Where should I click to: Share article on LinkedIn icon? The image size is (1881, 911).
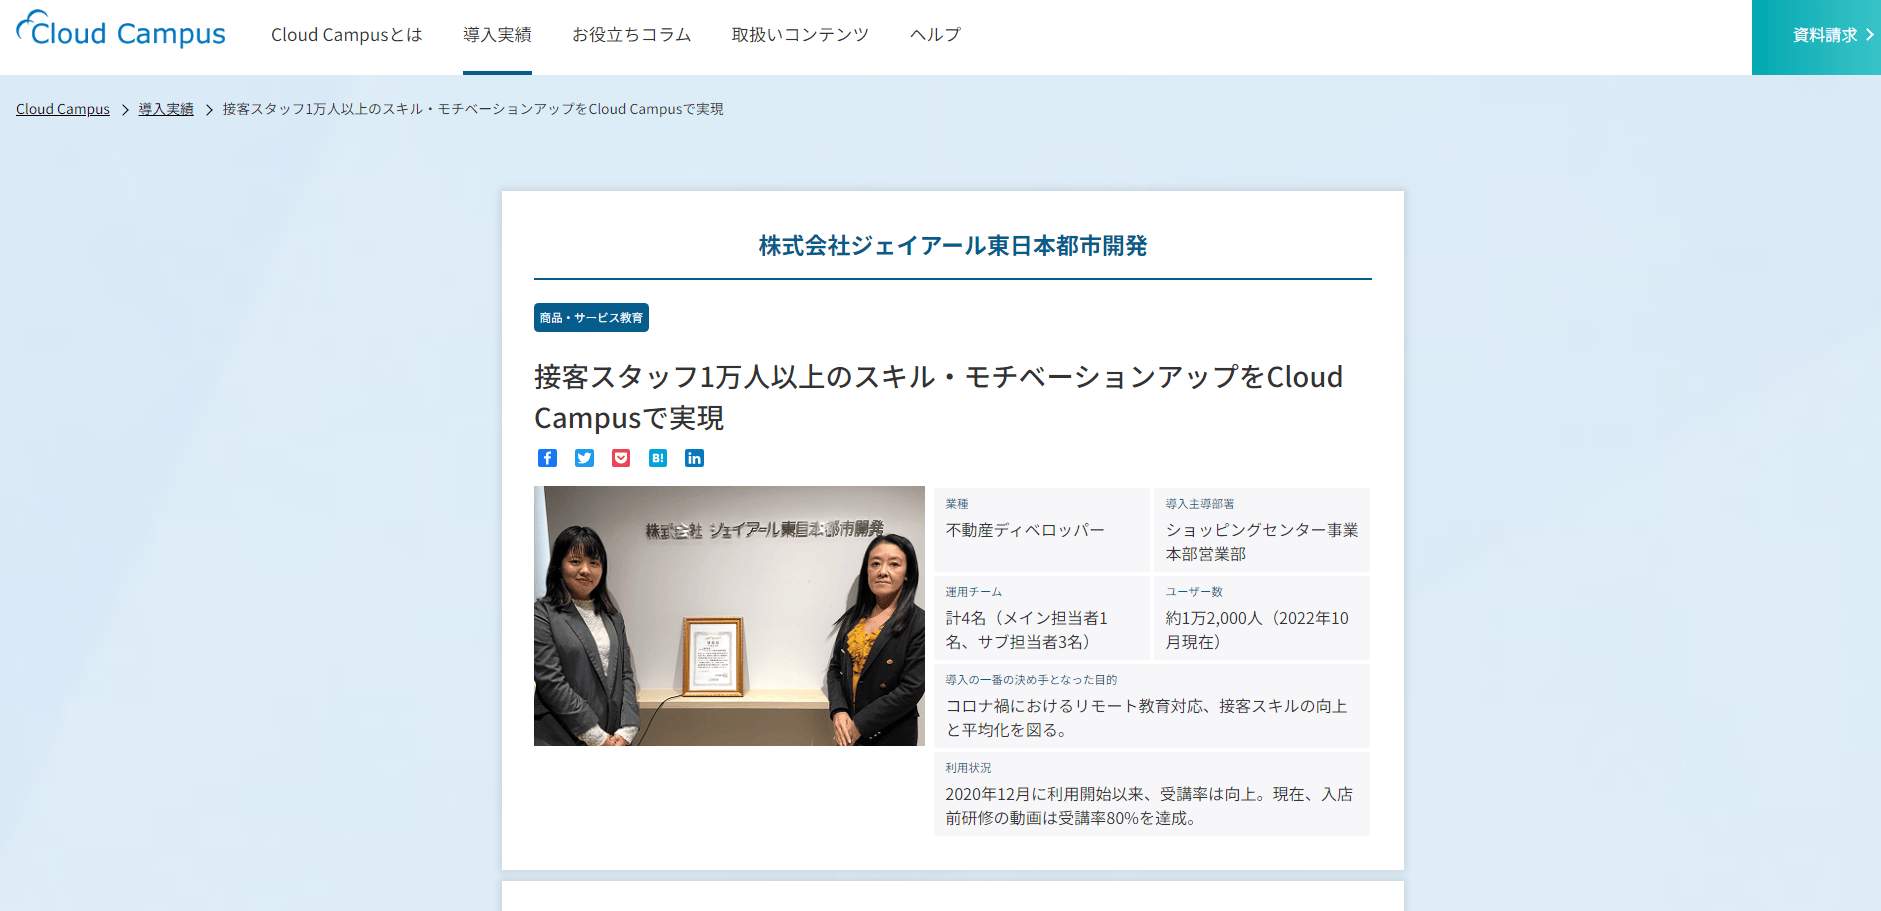click(x=694, y=458)
